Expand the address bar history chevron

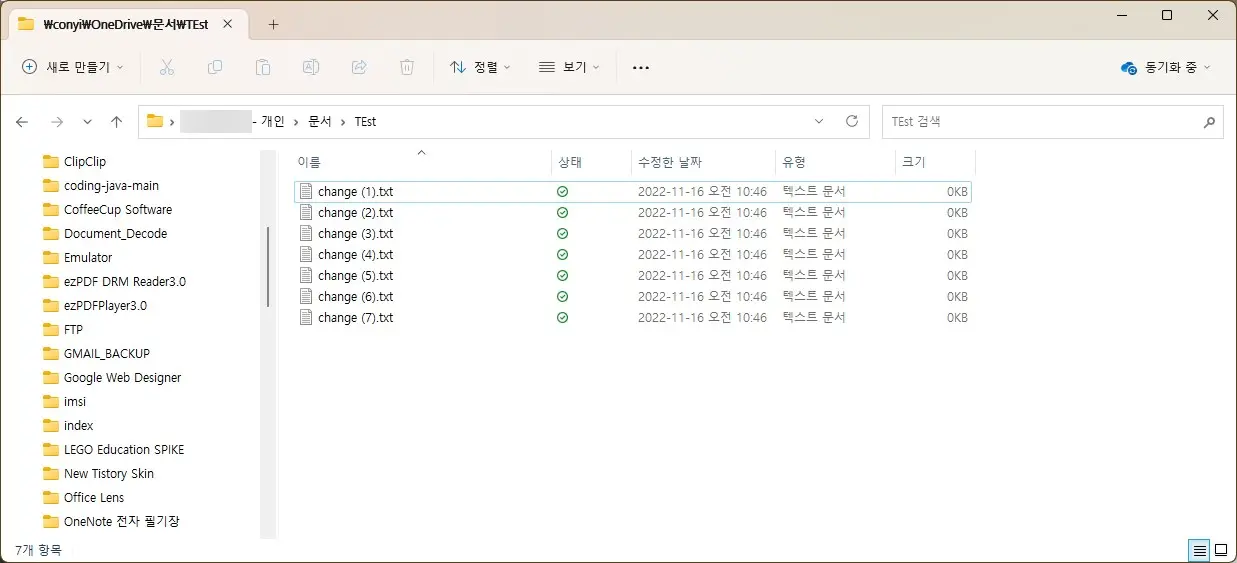point(819,121)
